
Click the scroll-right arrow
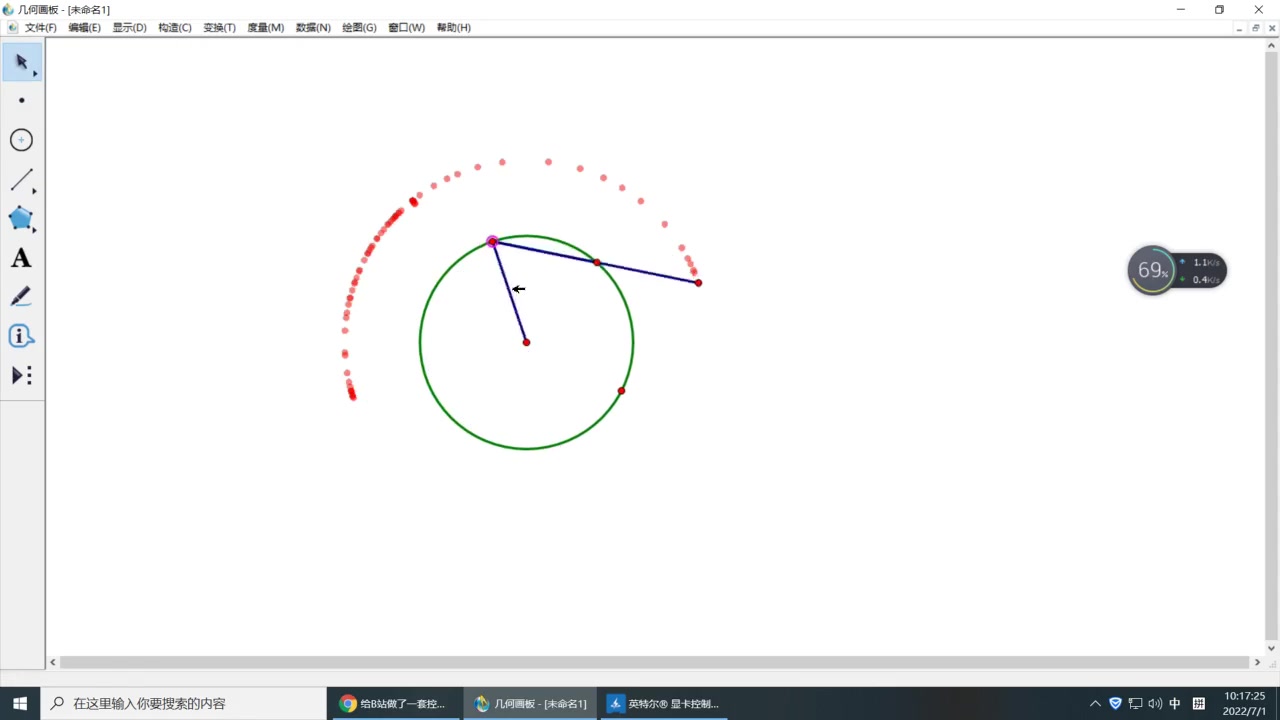(1257, 662)
